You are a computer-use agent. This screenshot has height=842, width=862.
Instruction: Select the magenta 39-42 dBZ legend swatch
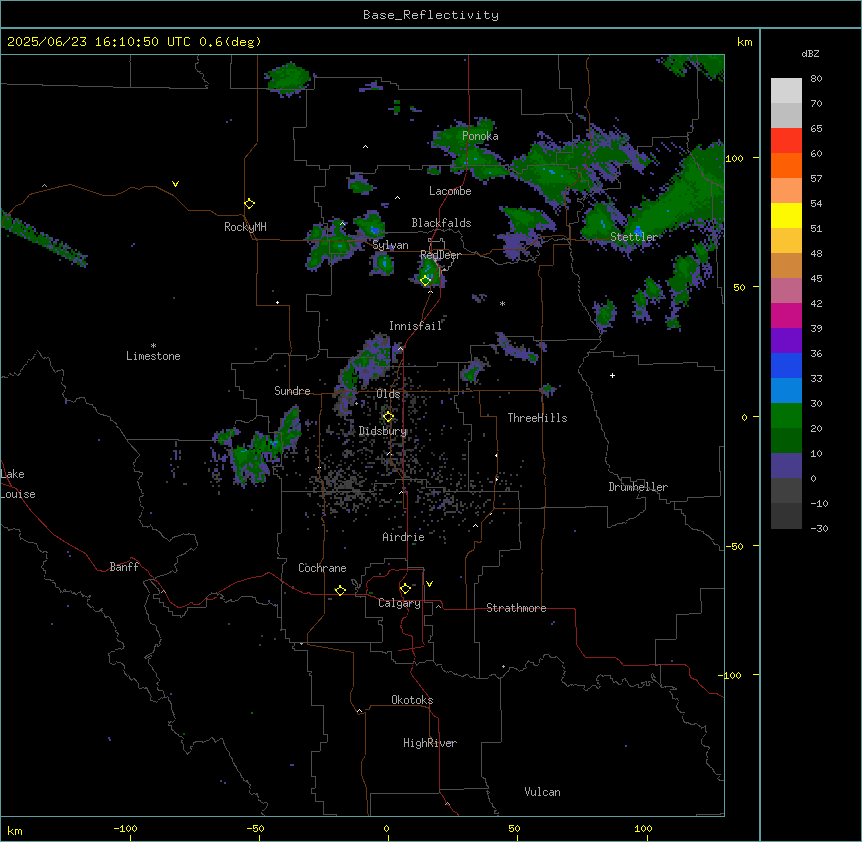(x=786, y=315)
